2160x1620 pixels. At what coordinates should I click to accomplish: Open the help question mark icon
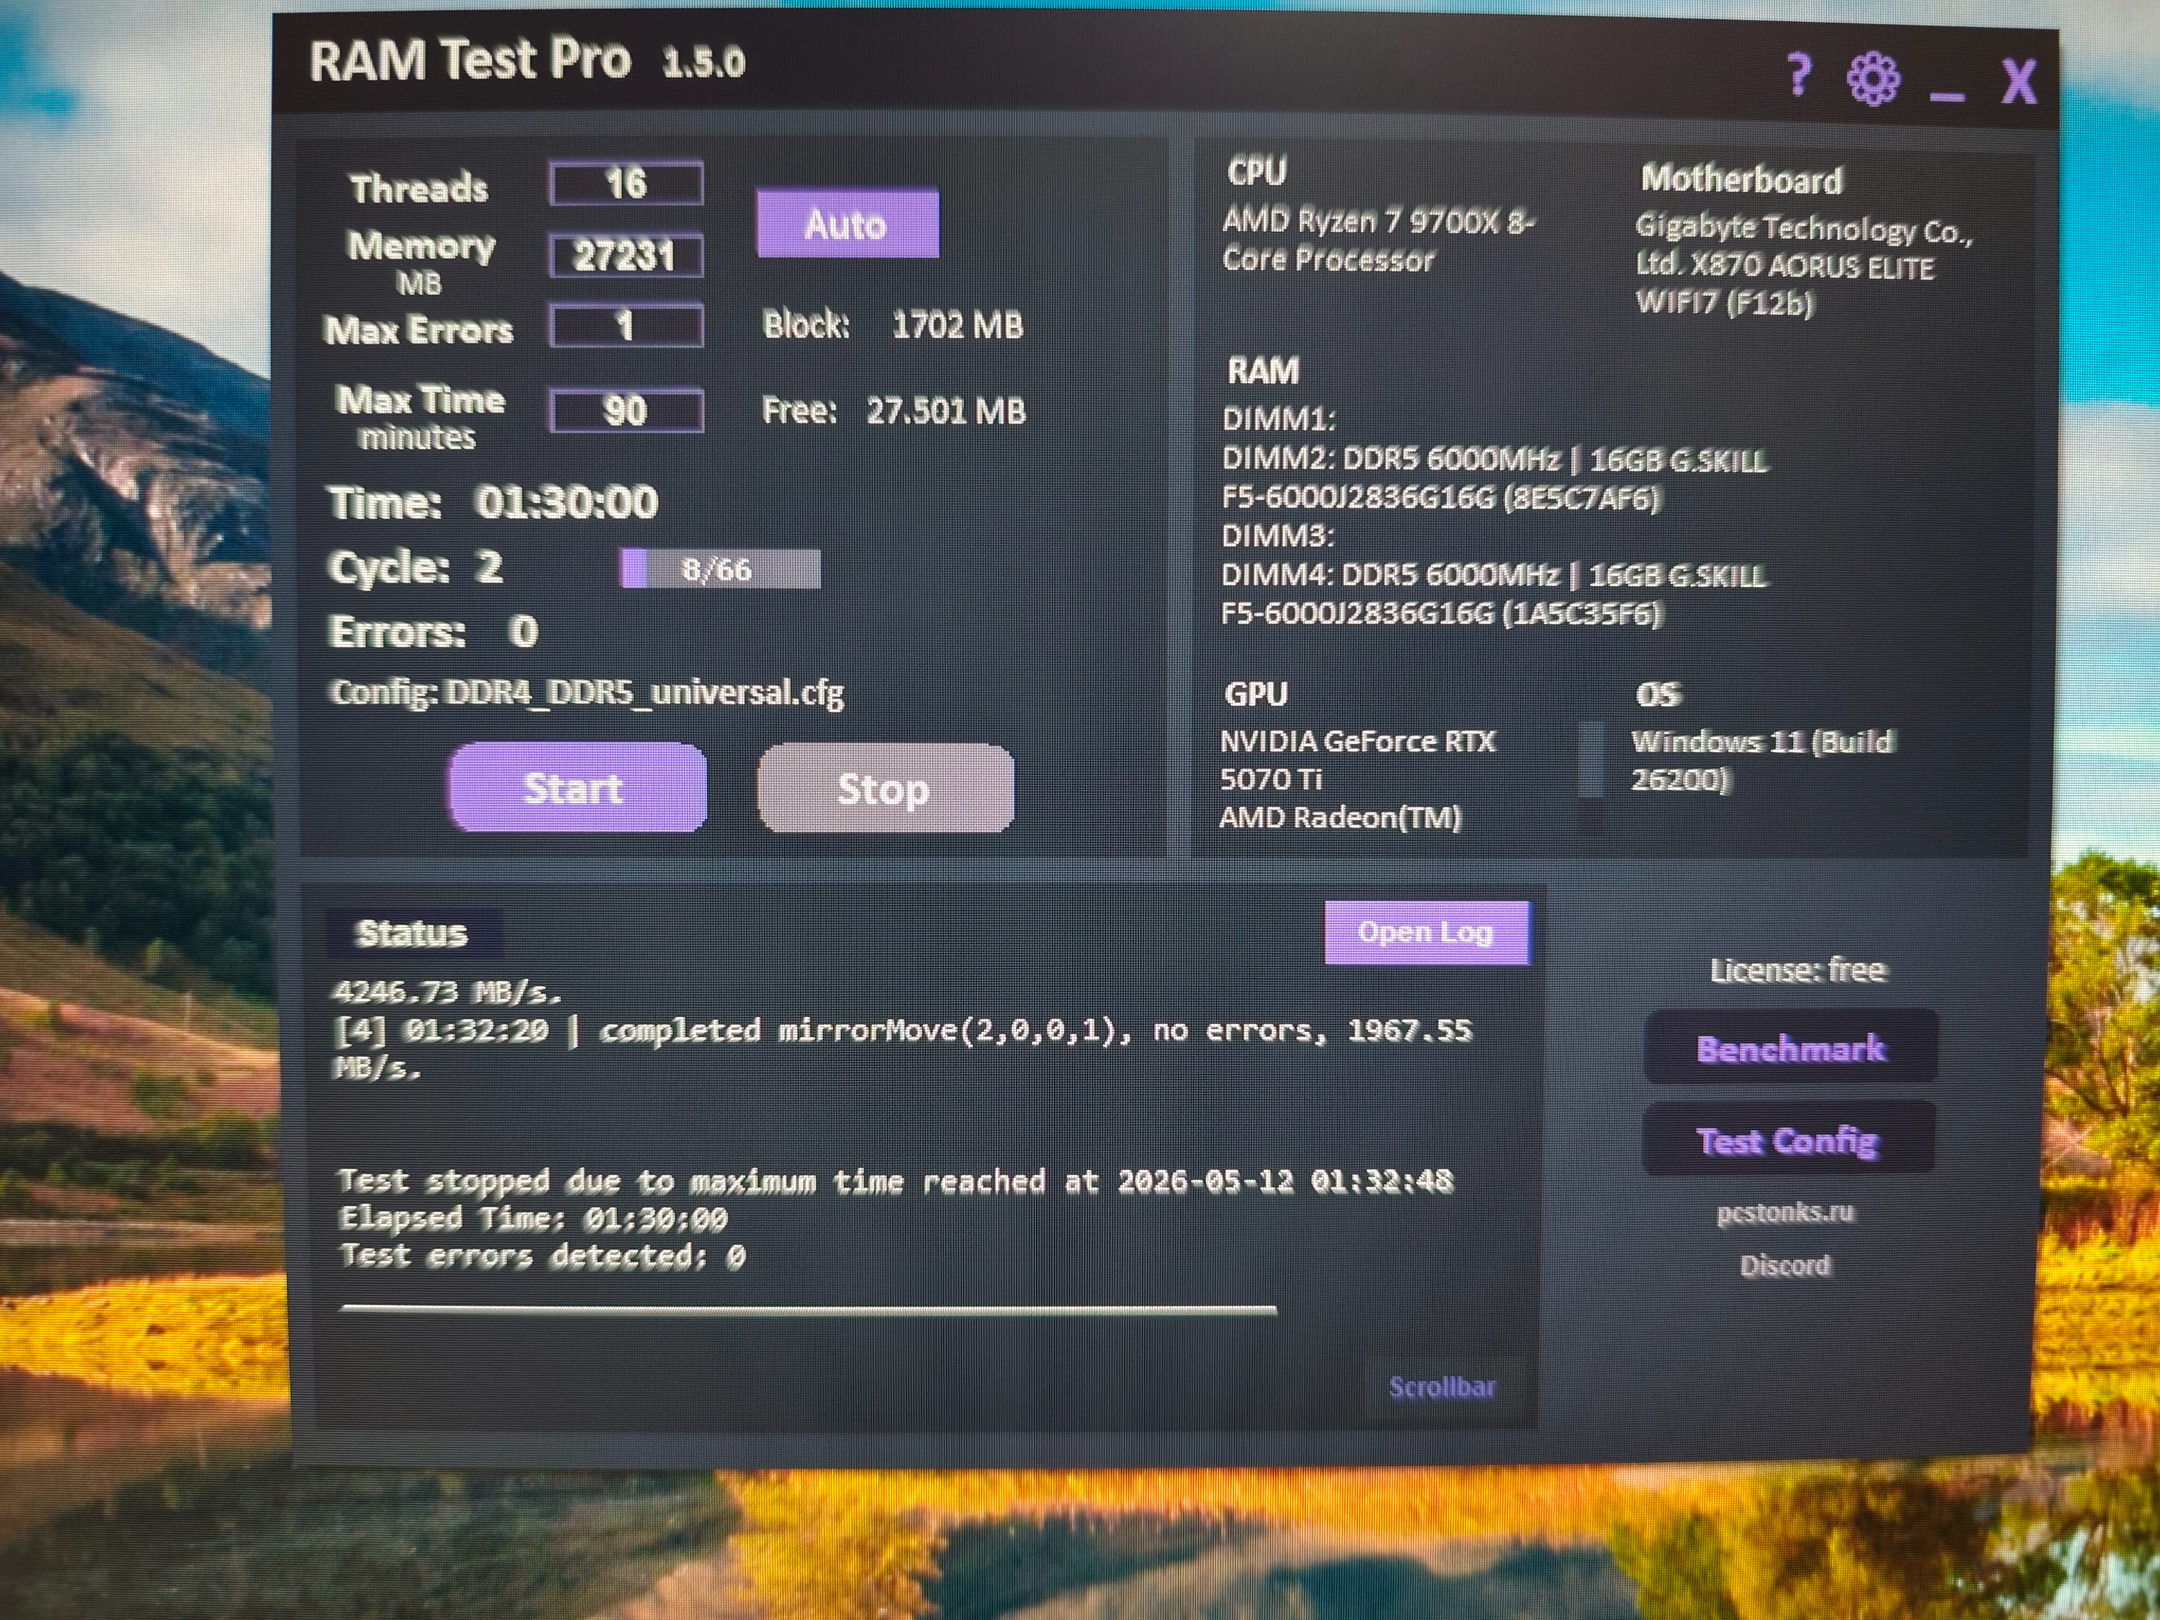coord(1799,75)
